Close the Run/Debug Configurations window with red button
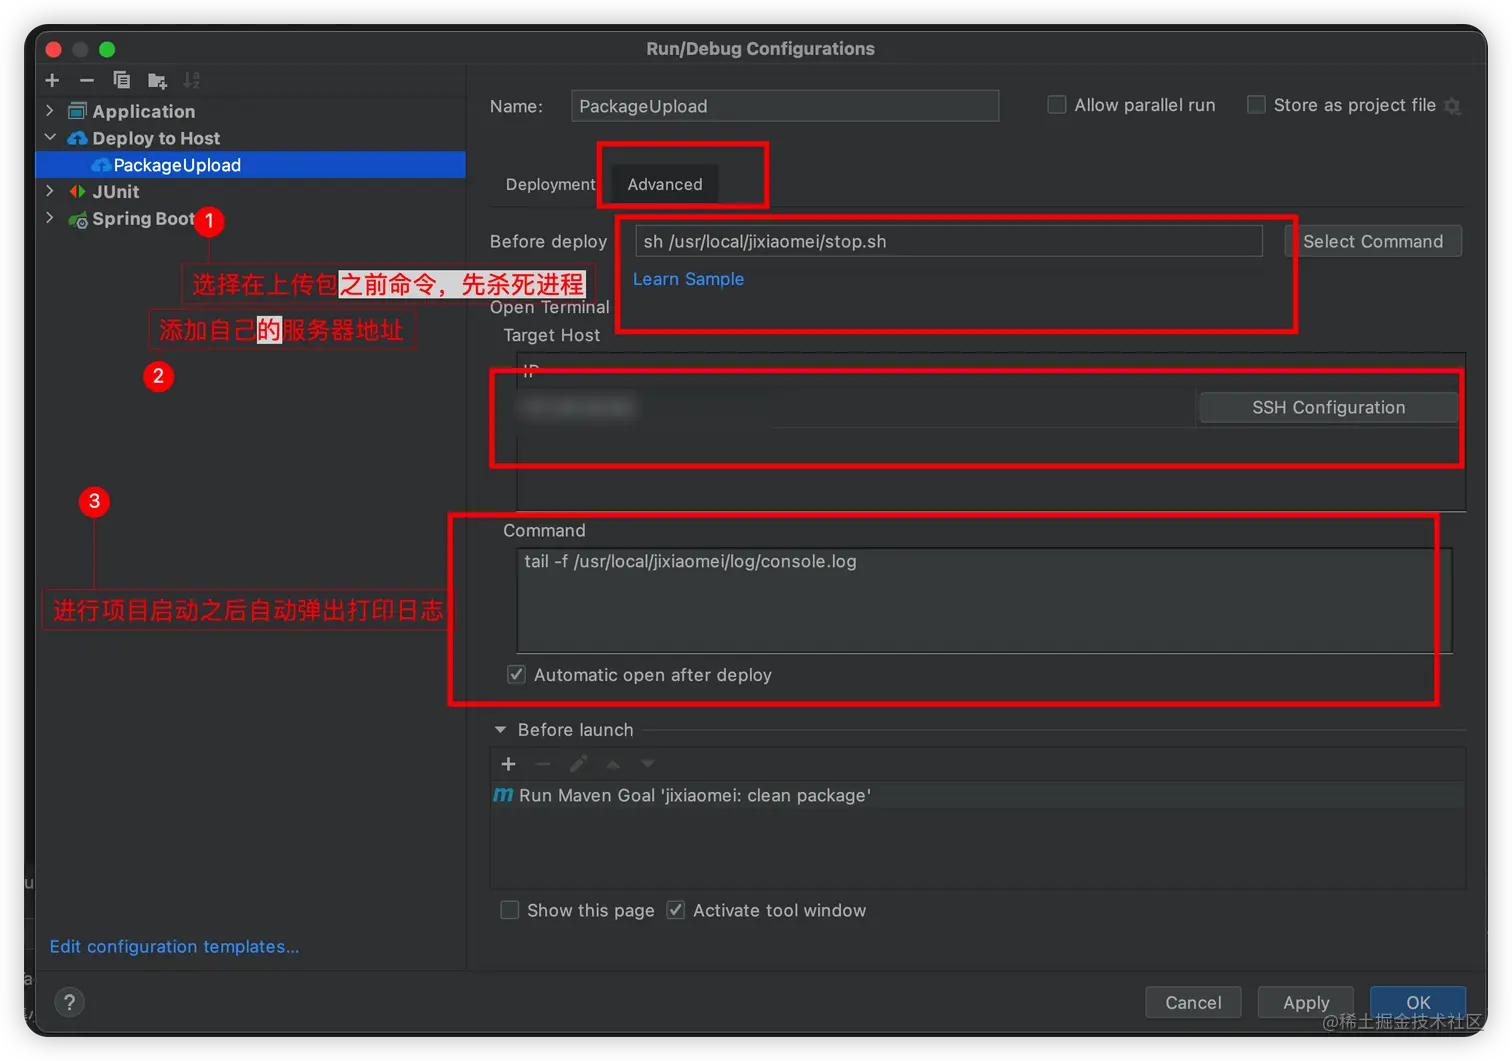This screenshot has width=1512, height=1061. click(54, 49)
